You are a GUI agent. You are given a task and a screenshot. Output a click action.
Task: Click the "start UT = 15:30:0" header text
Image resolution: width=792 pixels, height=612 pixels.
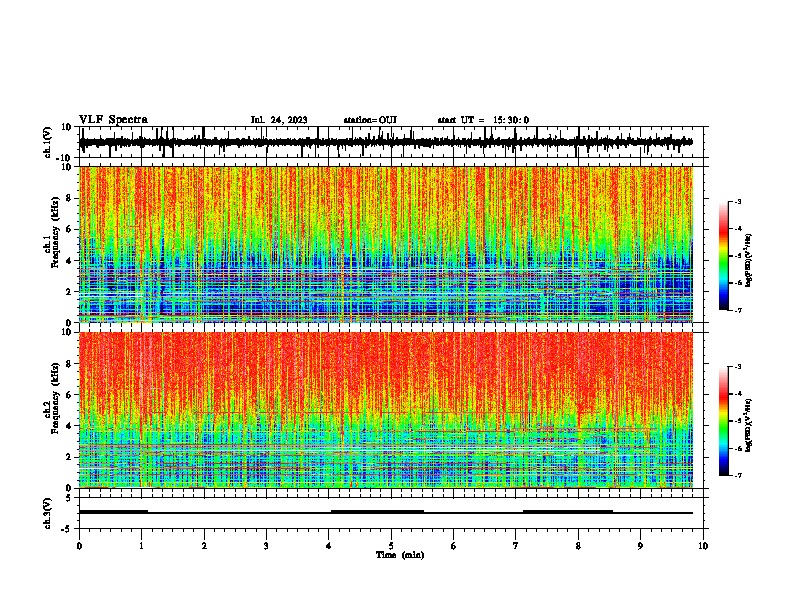(483, 120)
